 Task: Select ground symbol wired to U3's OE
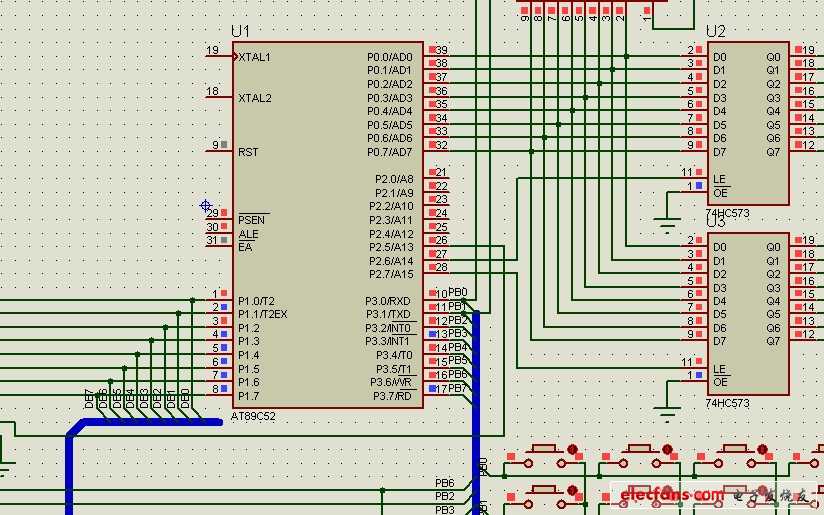(x=667, y=415)
